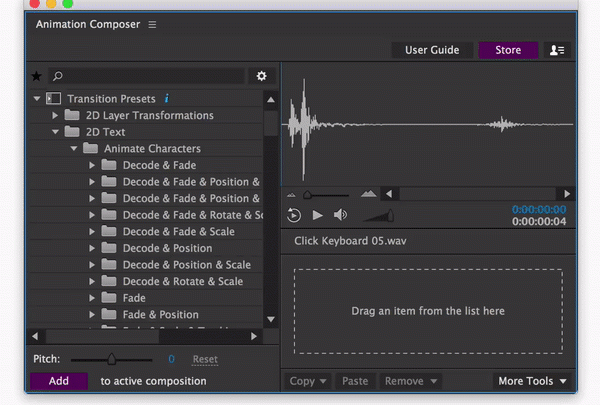Expand the Fade & Position folder
600x405 pixels.
[92, 314]
